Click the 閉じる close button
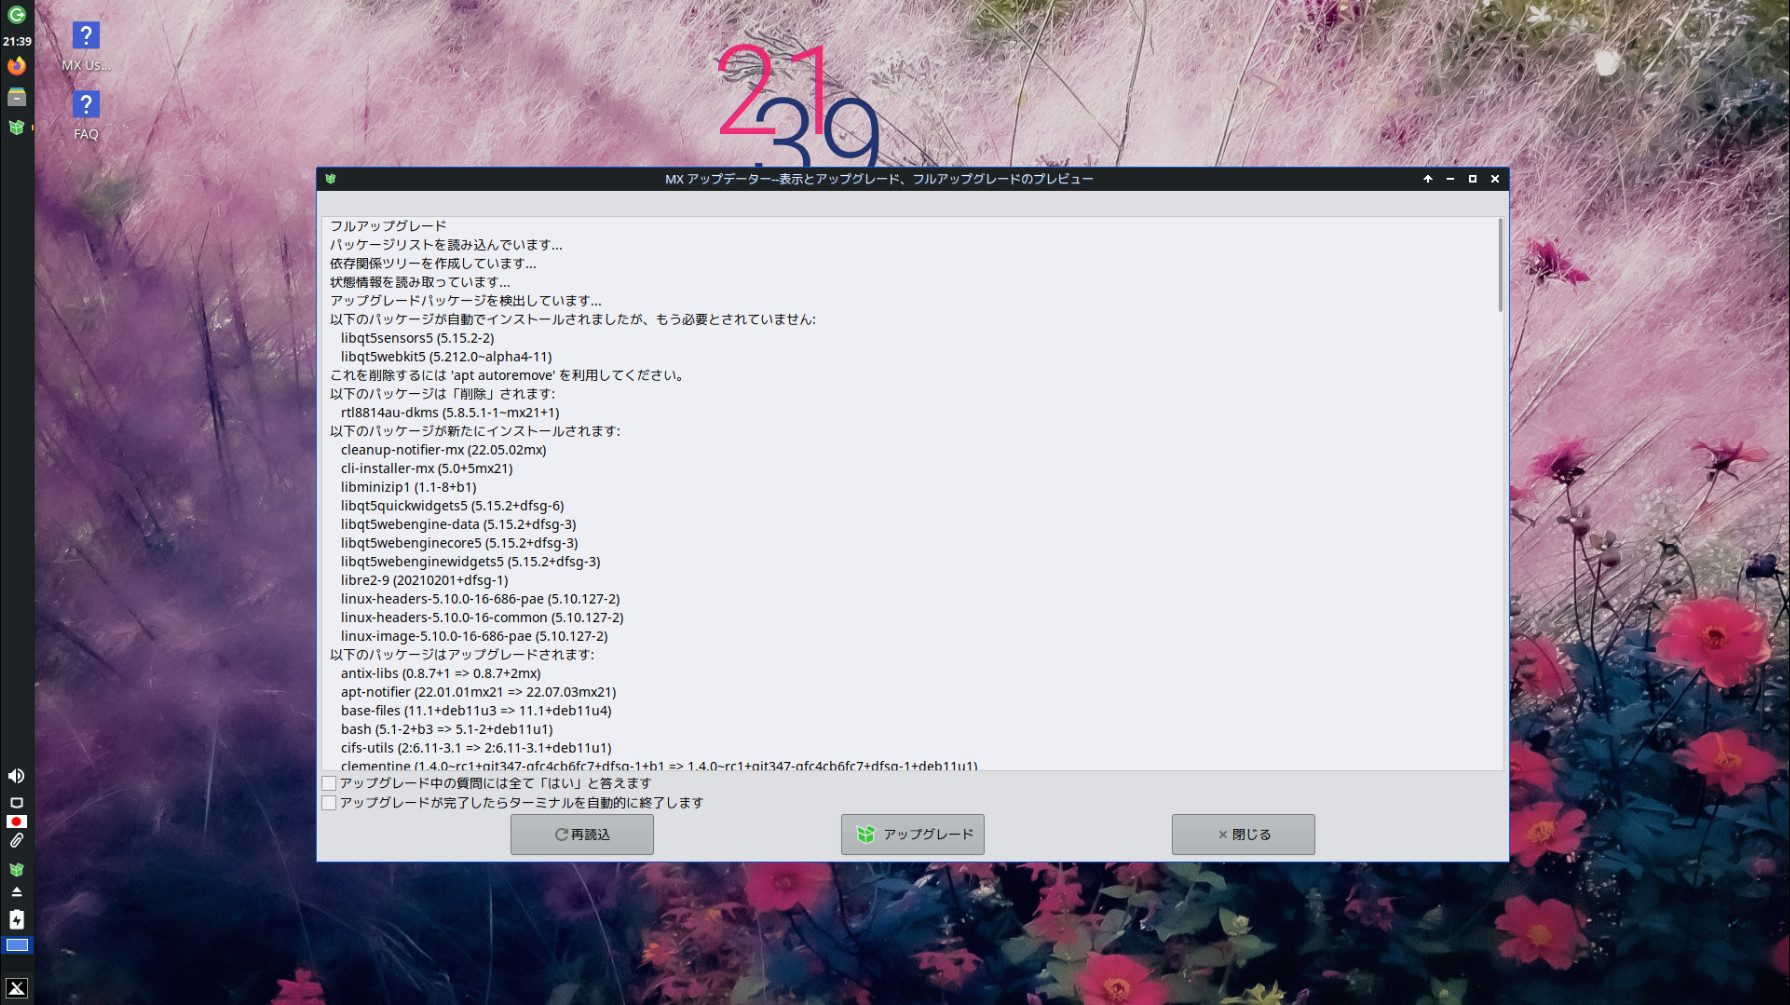The width and height of the screenshot is (1790, 1005). pos(1244,834)
